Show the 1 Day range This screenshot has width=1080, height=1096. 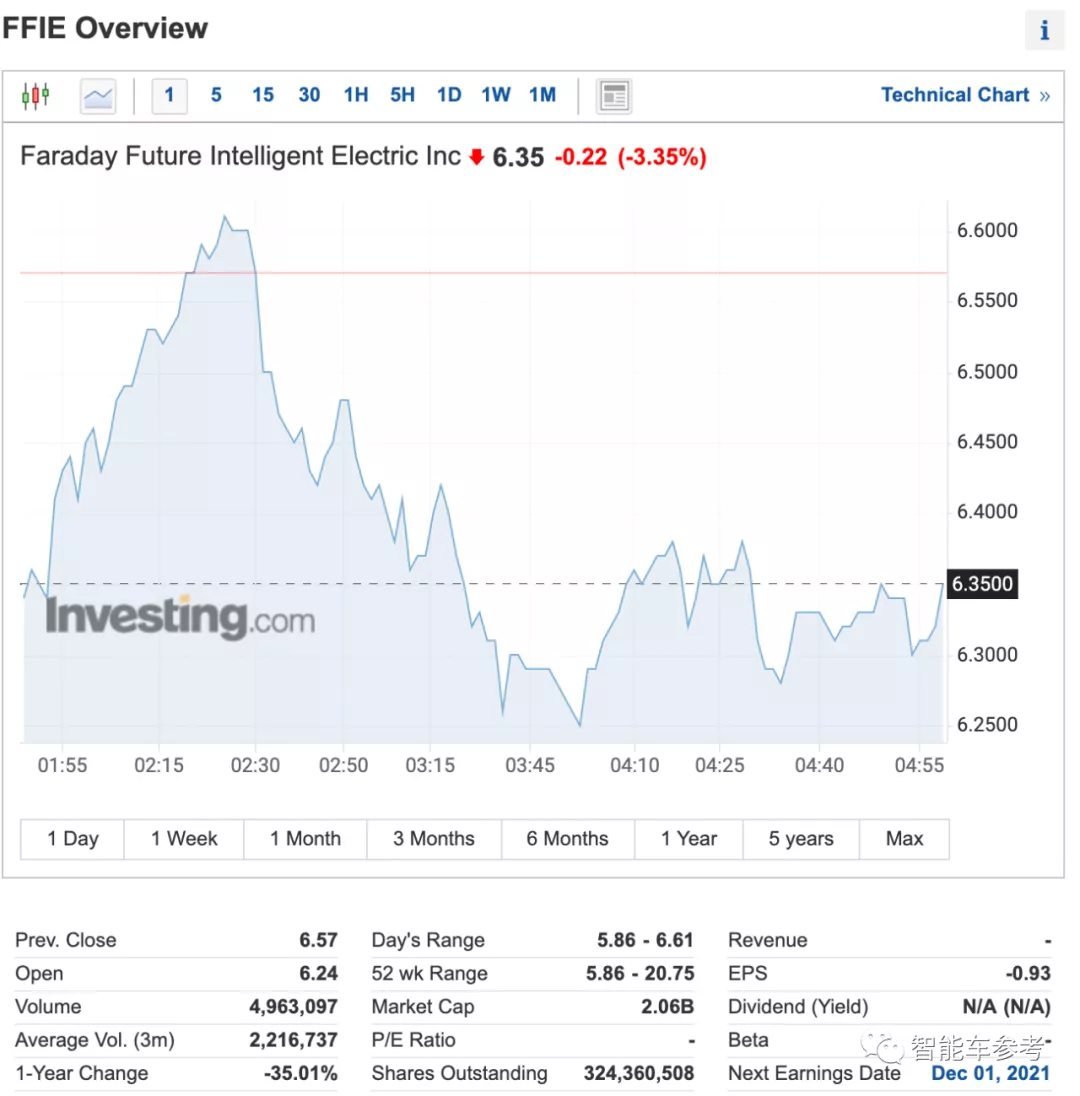tap(73, 839)
